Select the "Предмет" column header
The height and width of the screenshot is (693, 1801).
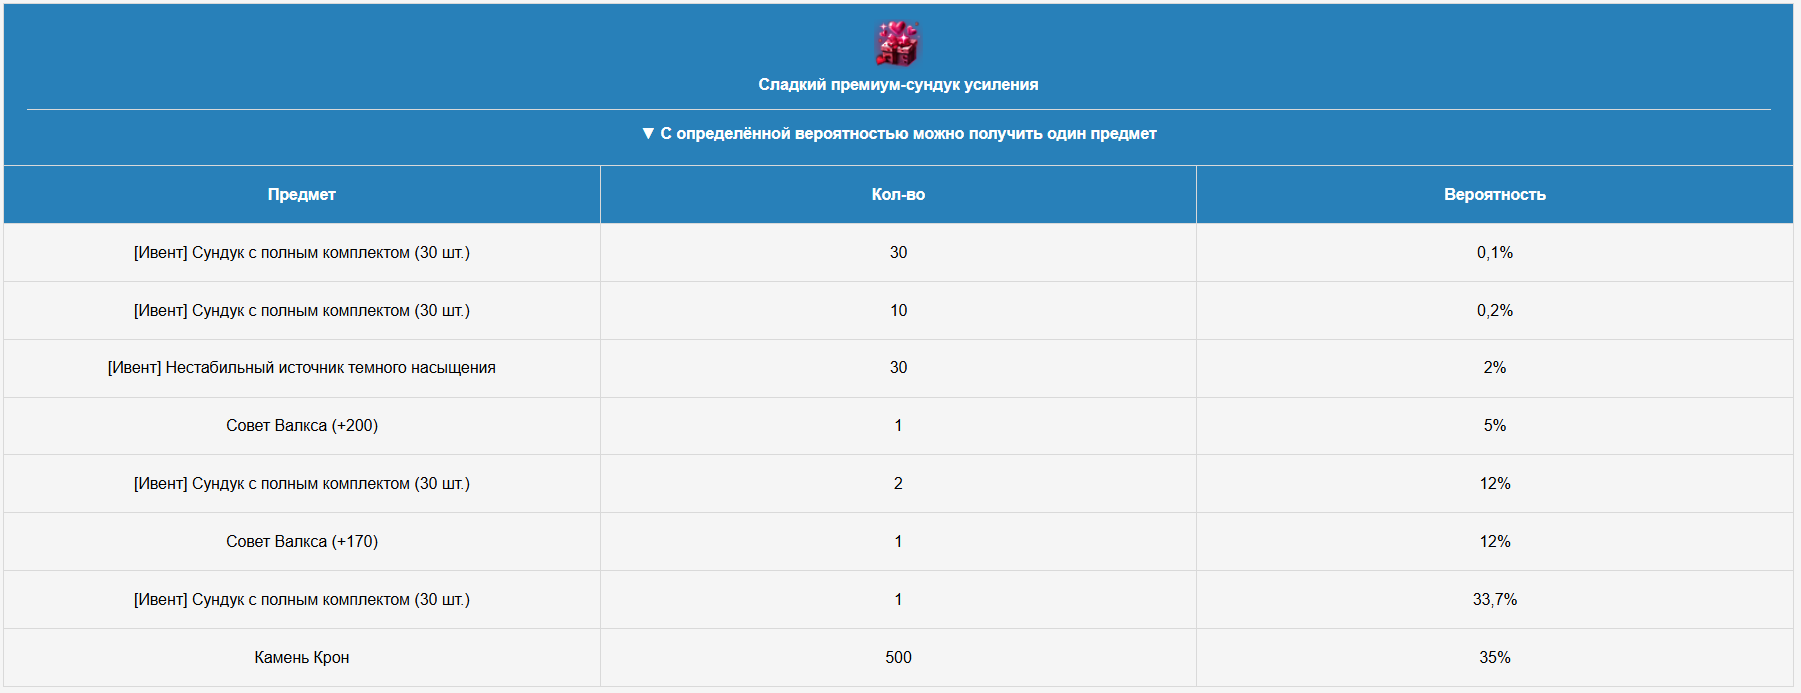tap(302, 195)
